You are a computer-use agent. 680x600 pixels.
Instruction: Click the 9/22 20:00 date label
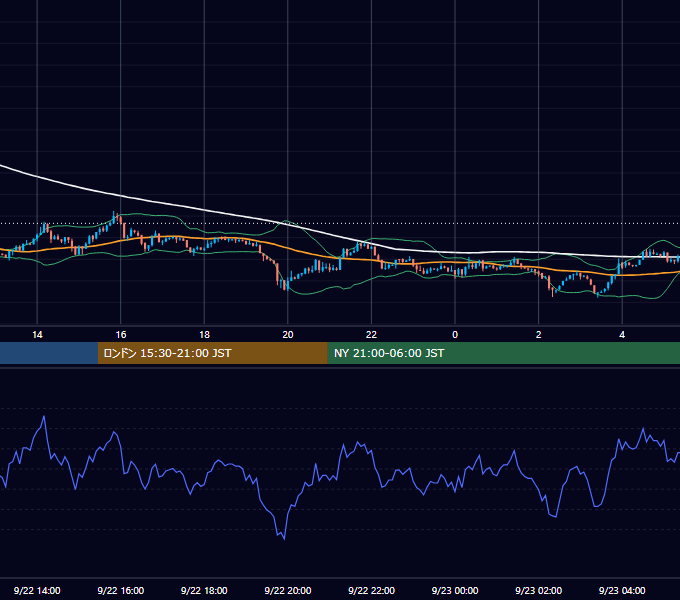(x=288, y=590)
